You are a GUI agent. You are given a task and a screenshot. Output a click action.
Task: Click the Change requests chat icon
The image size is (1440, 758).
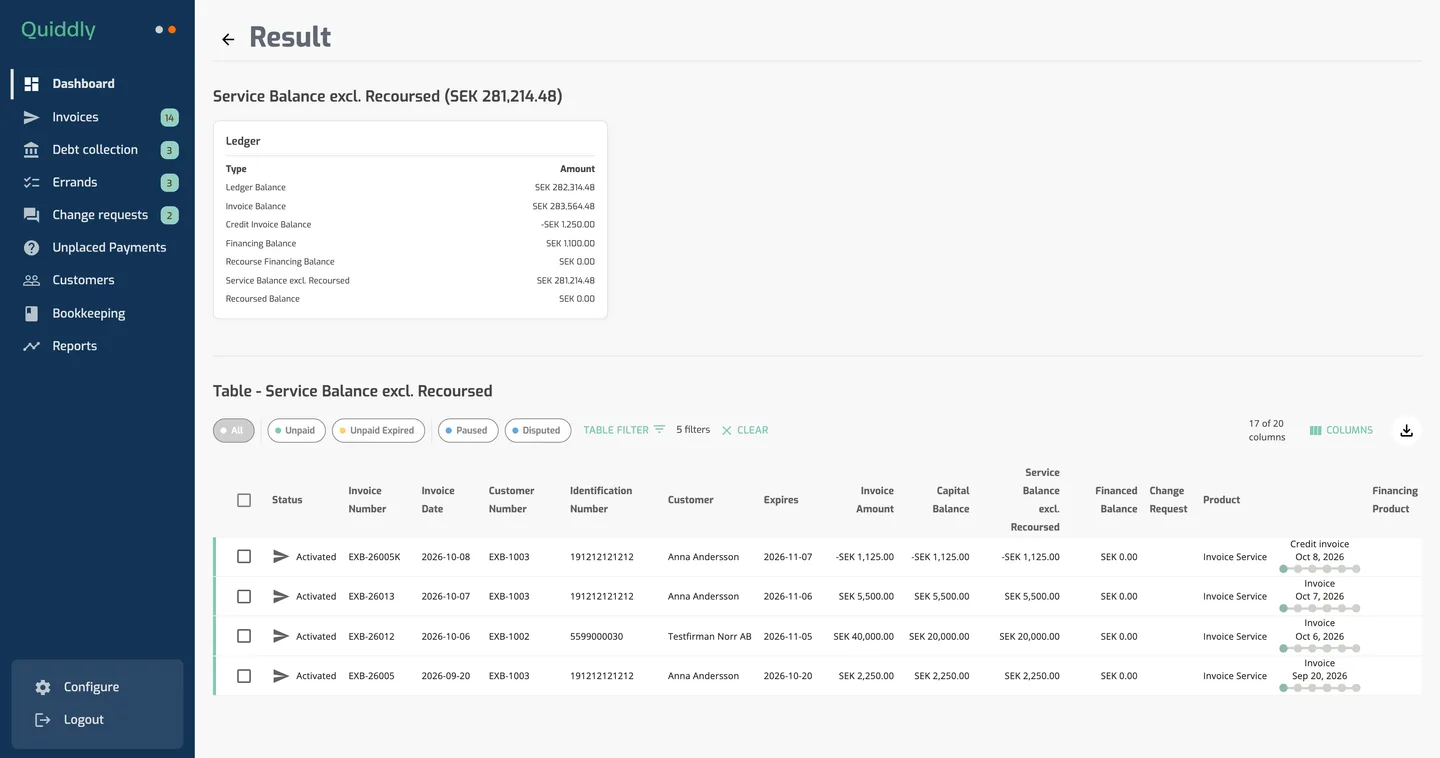(x=32, y=215)
